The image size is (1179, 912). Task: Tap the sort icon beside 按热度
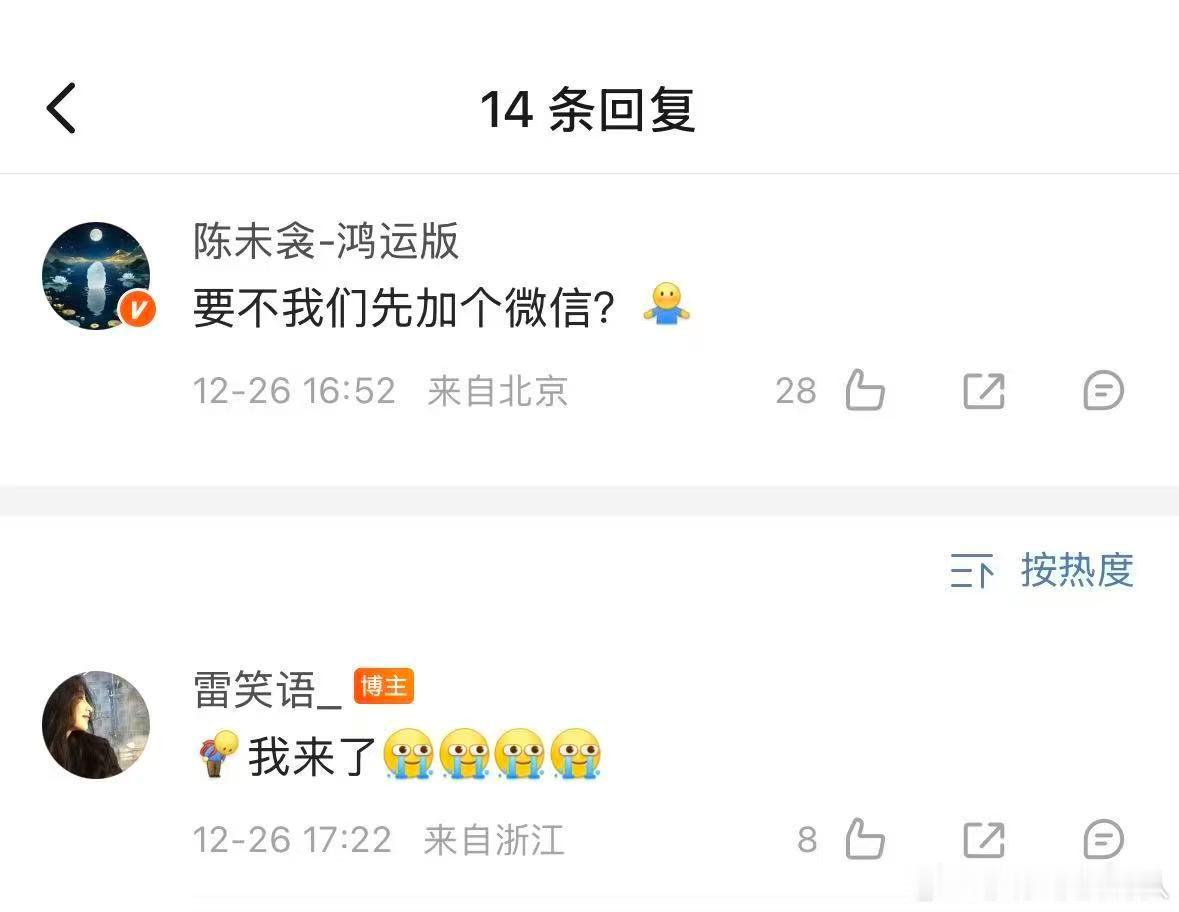[x=971, y=571]
